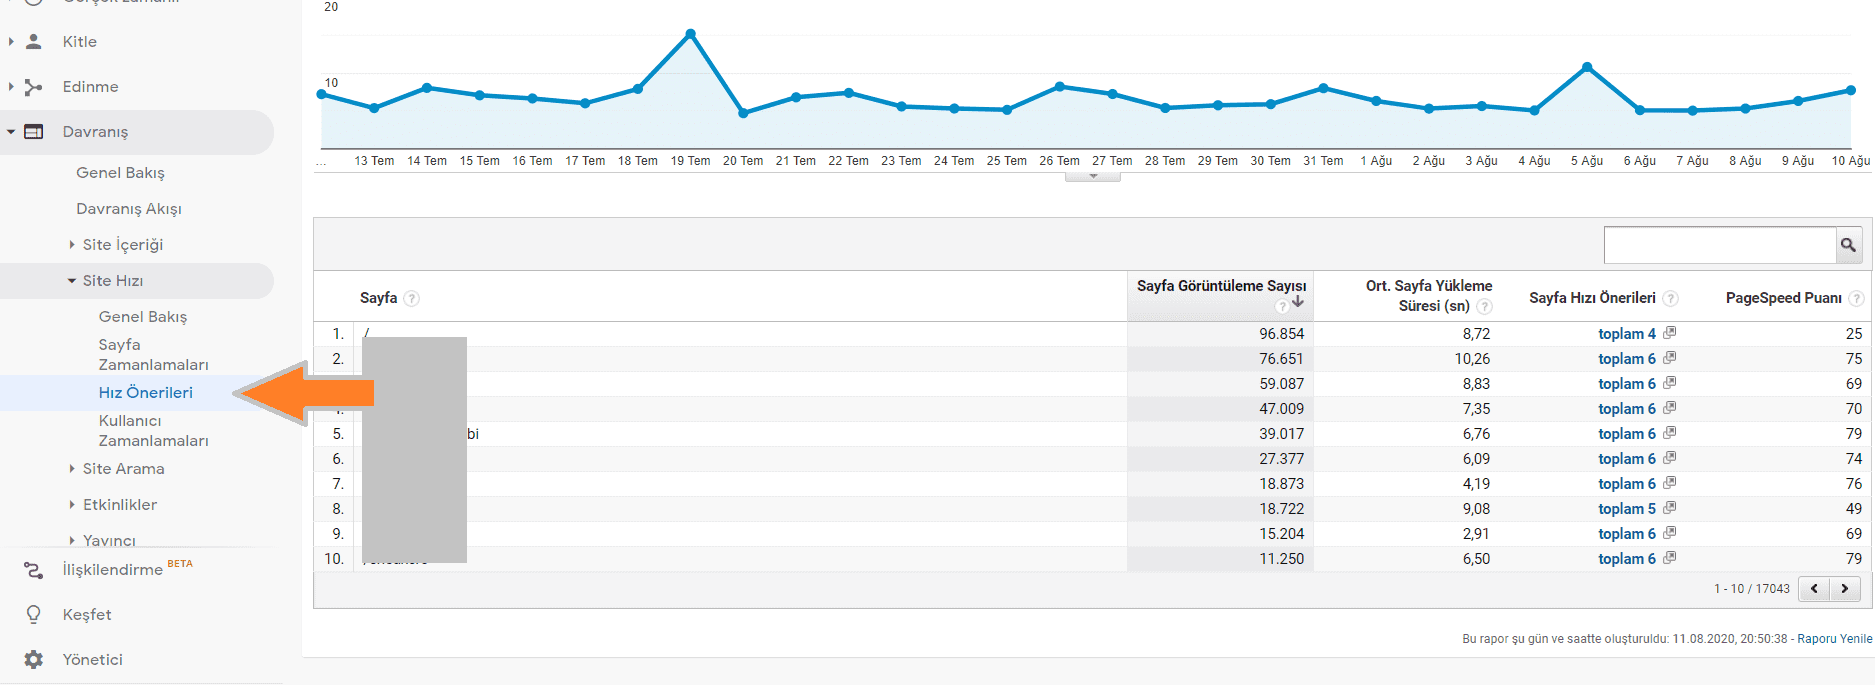Click the help icon next to PageSpeed Puanı
The image size is (1875, 685).
(1856, 298)
